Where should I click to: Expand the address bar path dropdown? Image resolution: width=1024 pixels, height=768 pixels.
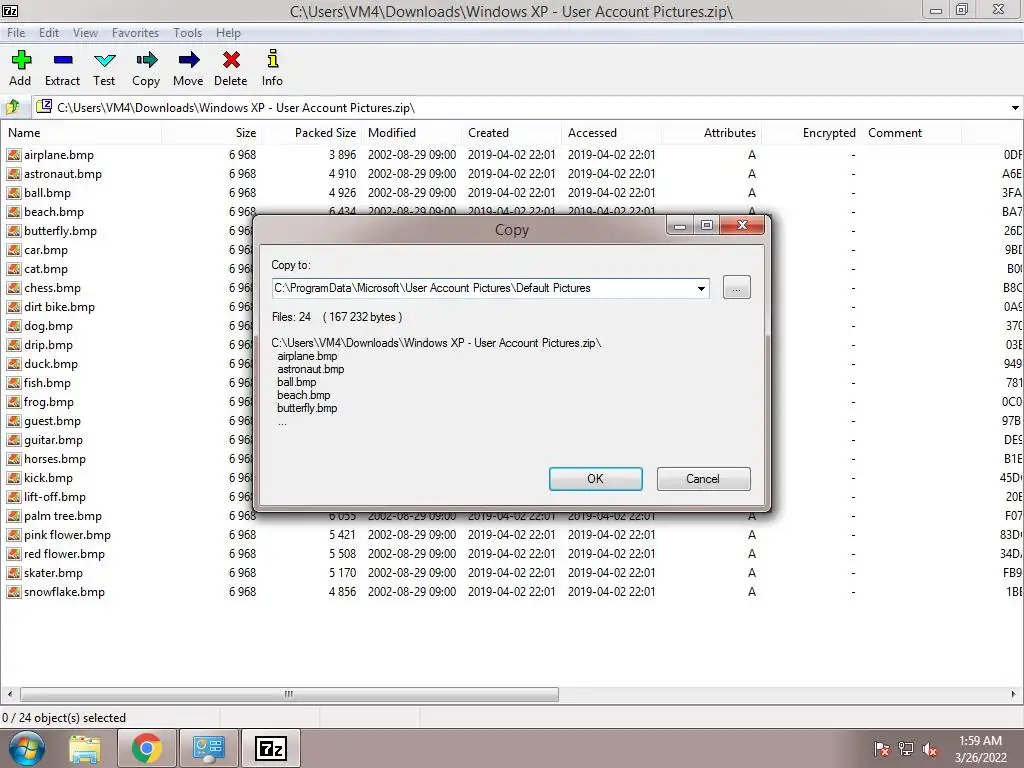point(1015,108)
